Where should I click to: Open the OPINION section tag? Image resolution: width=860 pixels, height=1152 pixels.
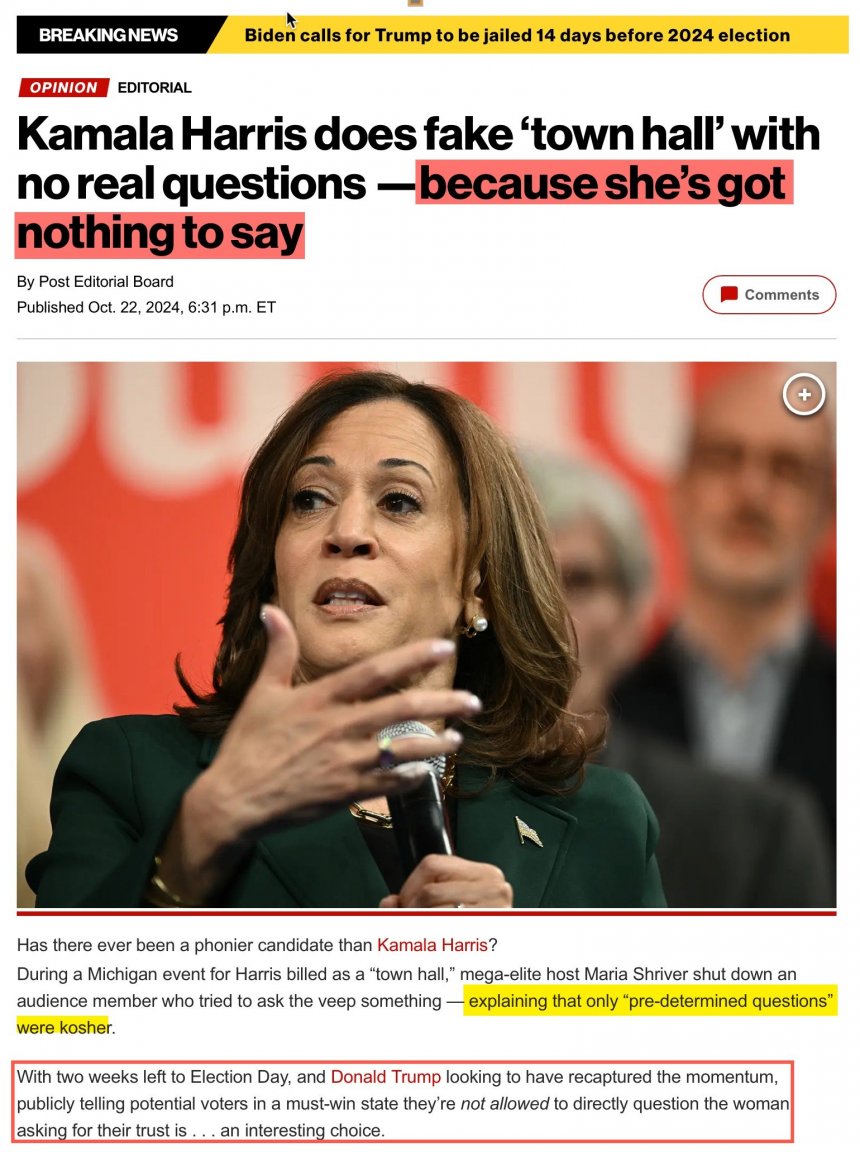click(x=63, y=87)
